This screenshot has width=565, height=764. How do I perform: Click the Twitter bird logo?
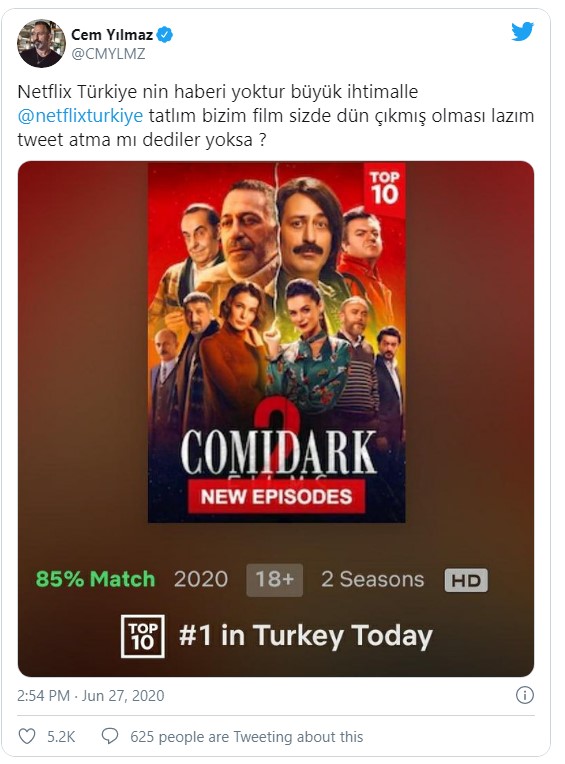coord(523,32)
